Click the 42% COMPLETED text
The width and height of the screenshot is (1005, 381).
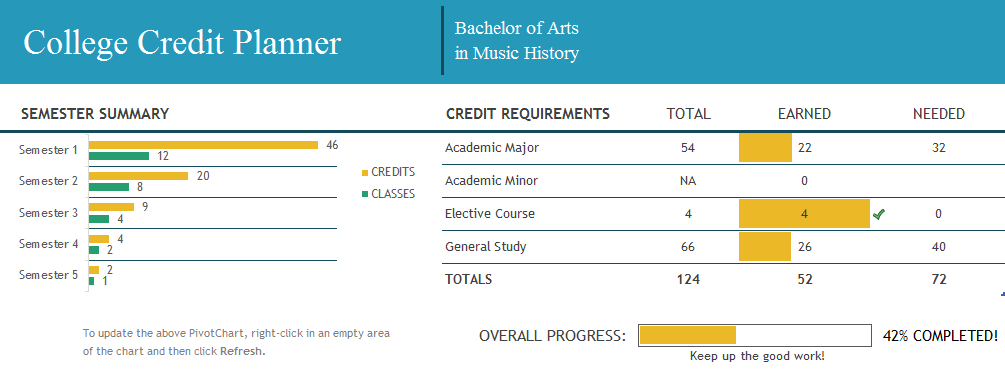940,335
